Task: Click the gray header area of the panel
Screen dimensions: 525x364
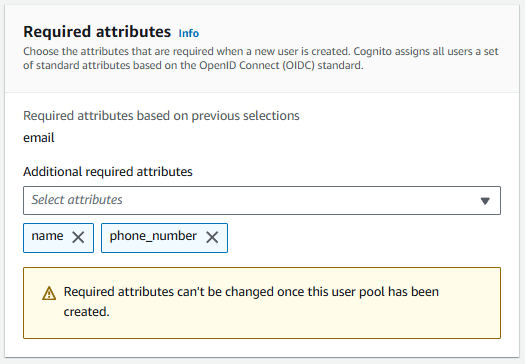Action: (262, 49)
